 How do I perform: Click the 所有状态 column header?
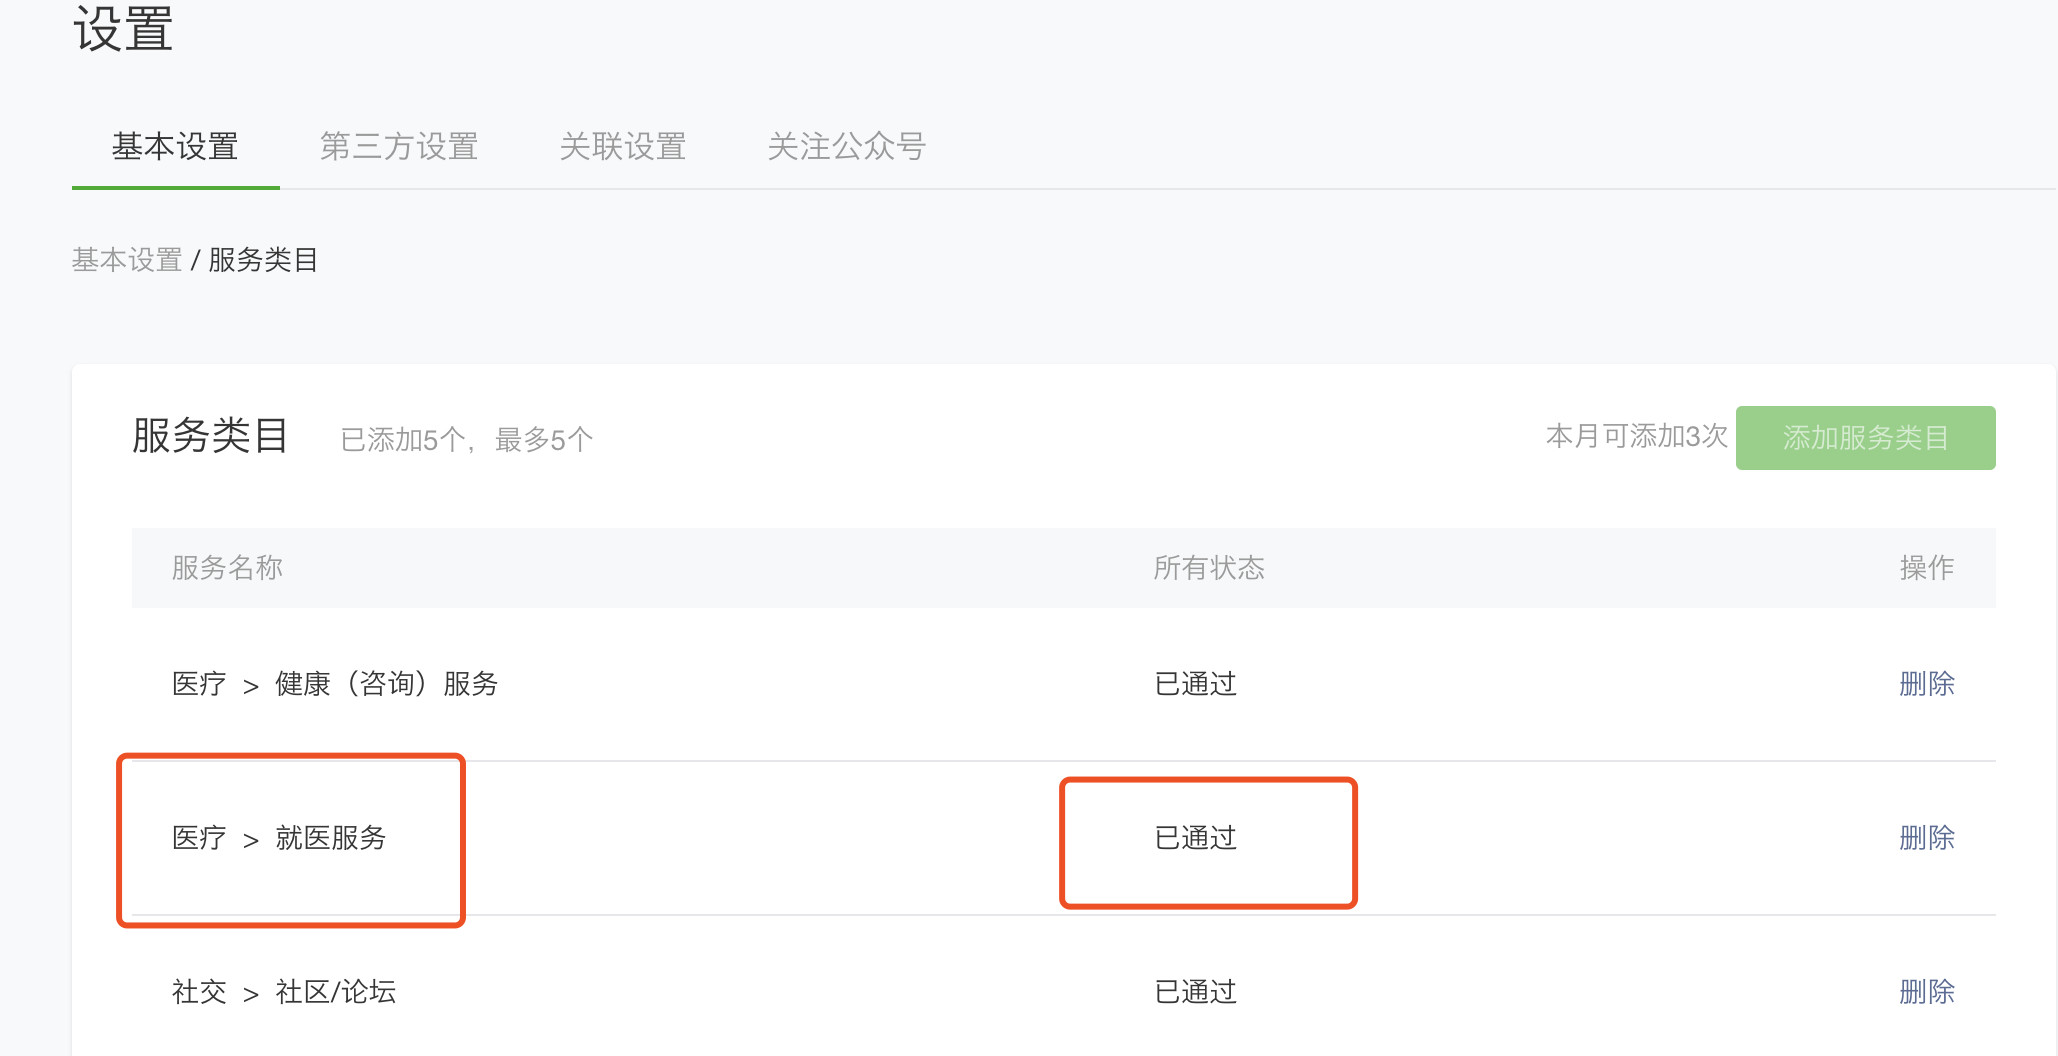(1208, 568)
